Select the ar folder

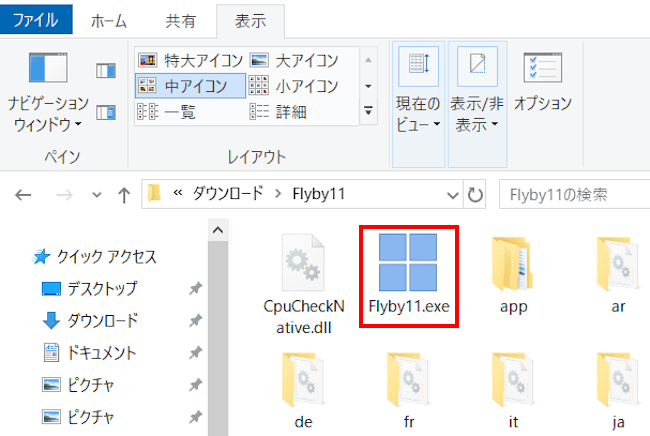[618, 276]
